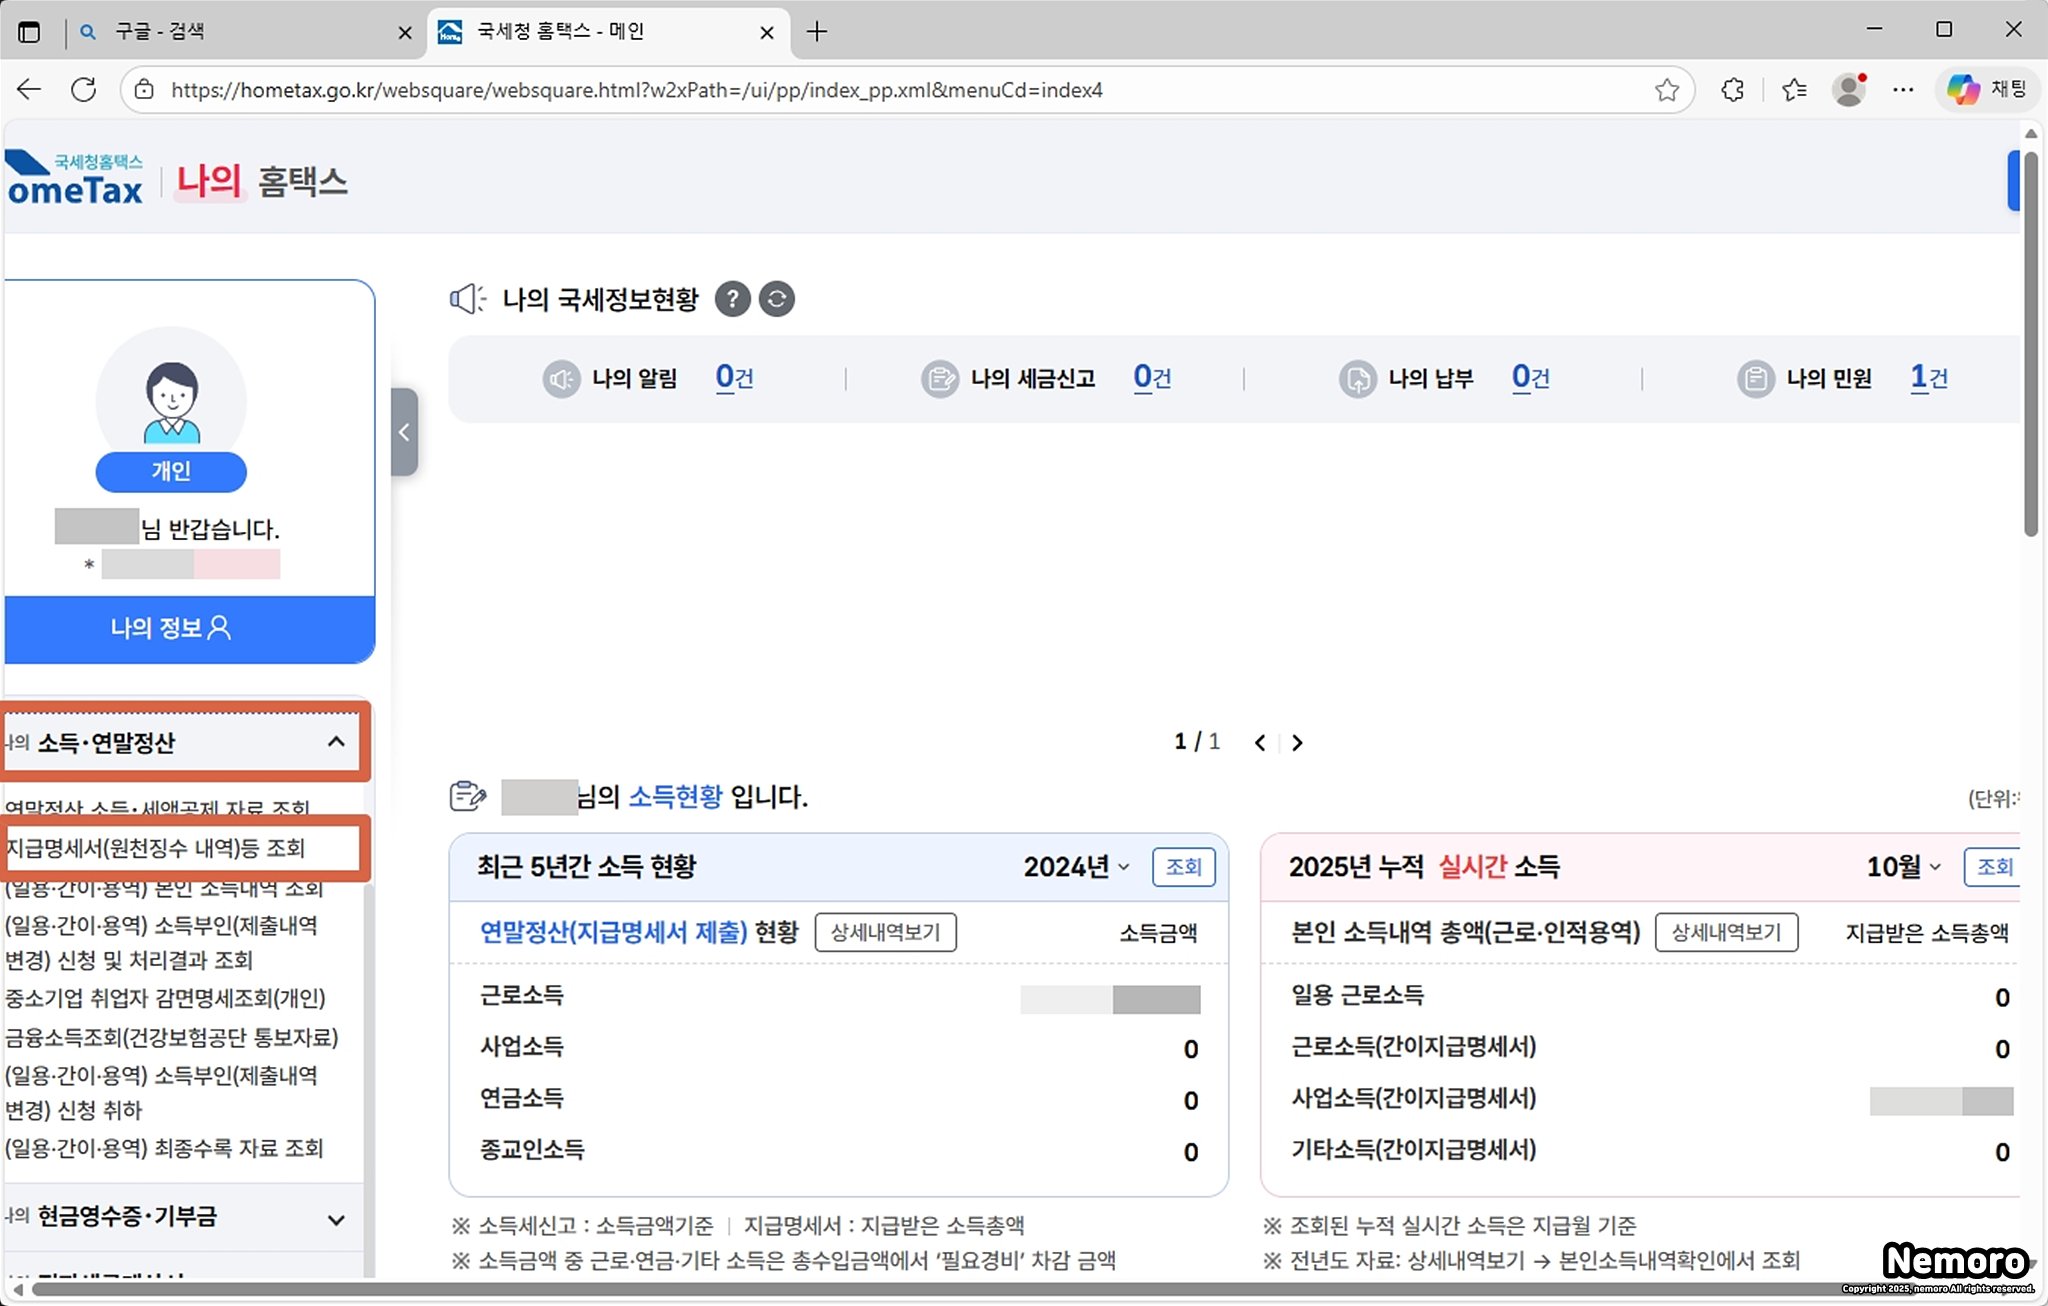The height and width of the screenshot is (1306, 2048).
Task: Click previous page arrow in pagination
Action: (1260, 743)
